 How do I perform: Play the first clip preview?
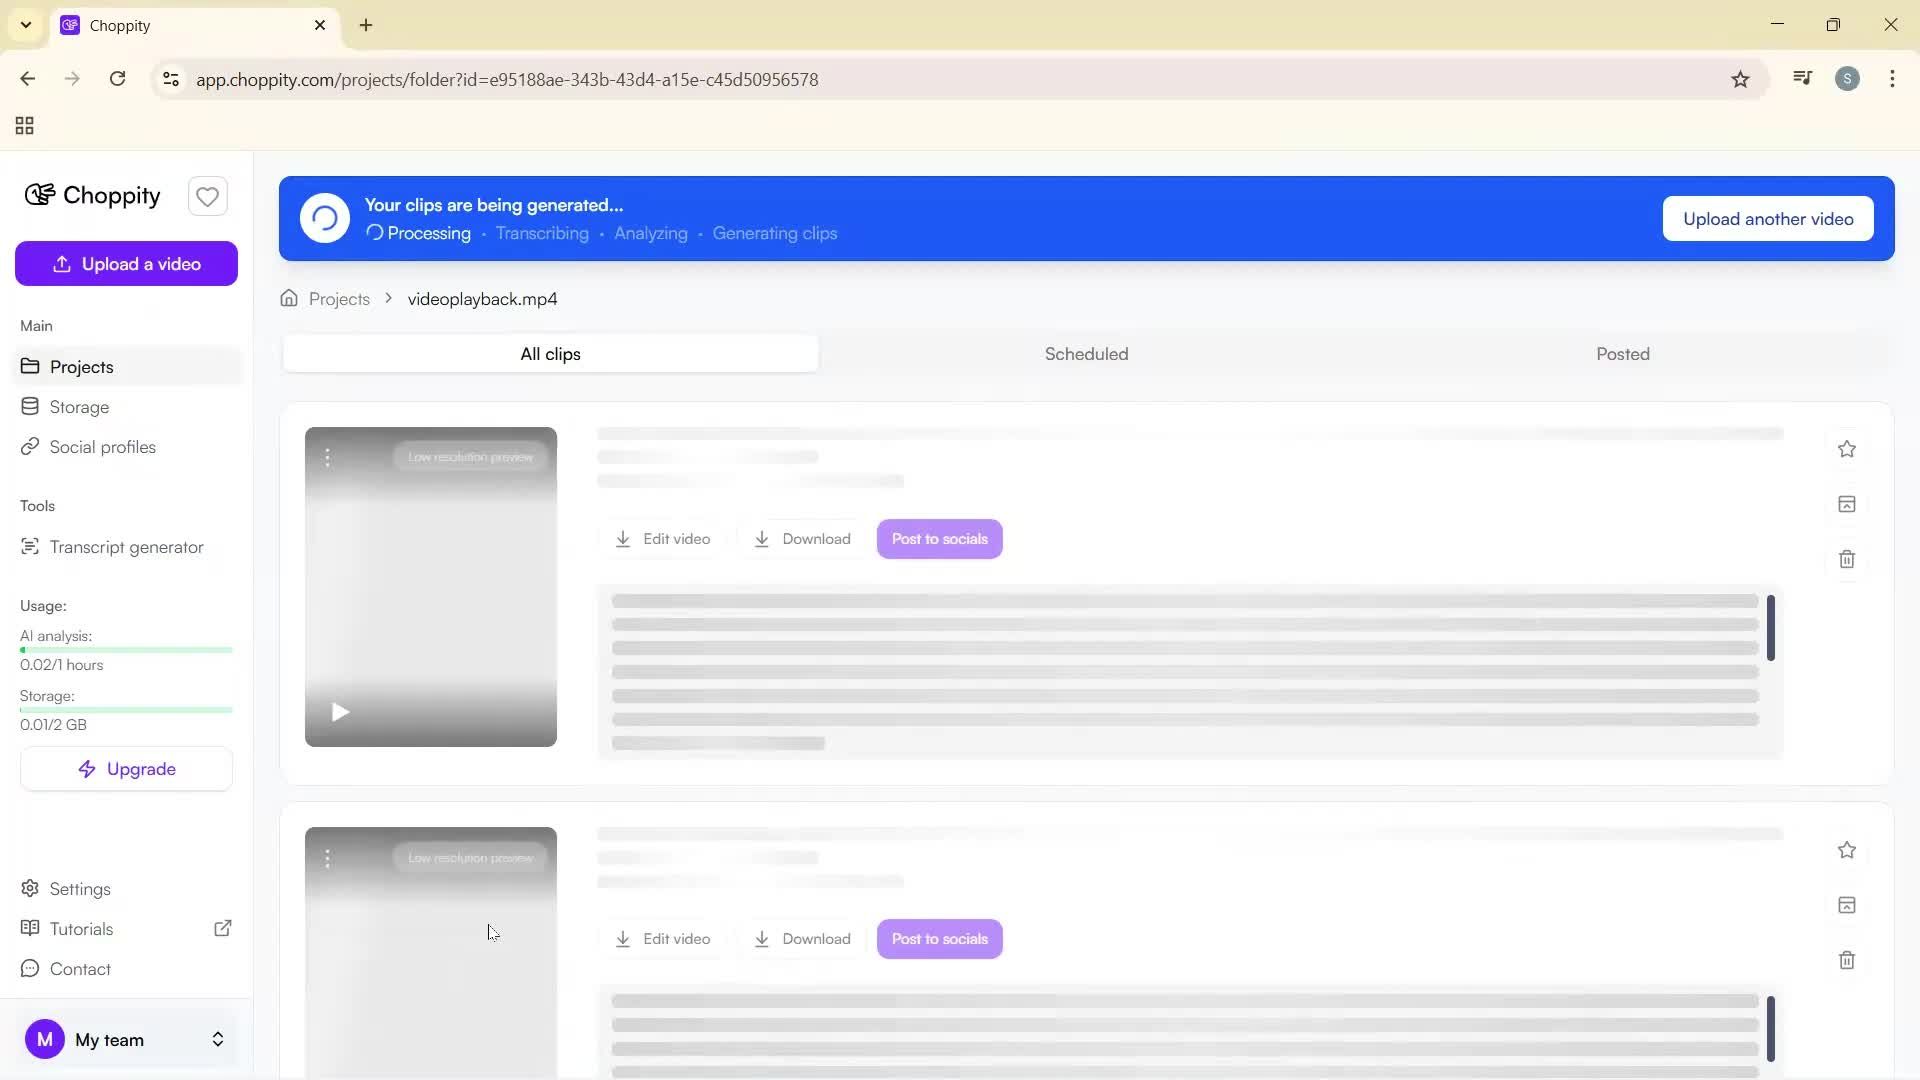click(x=340, y=712)
